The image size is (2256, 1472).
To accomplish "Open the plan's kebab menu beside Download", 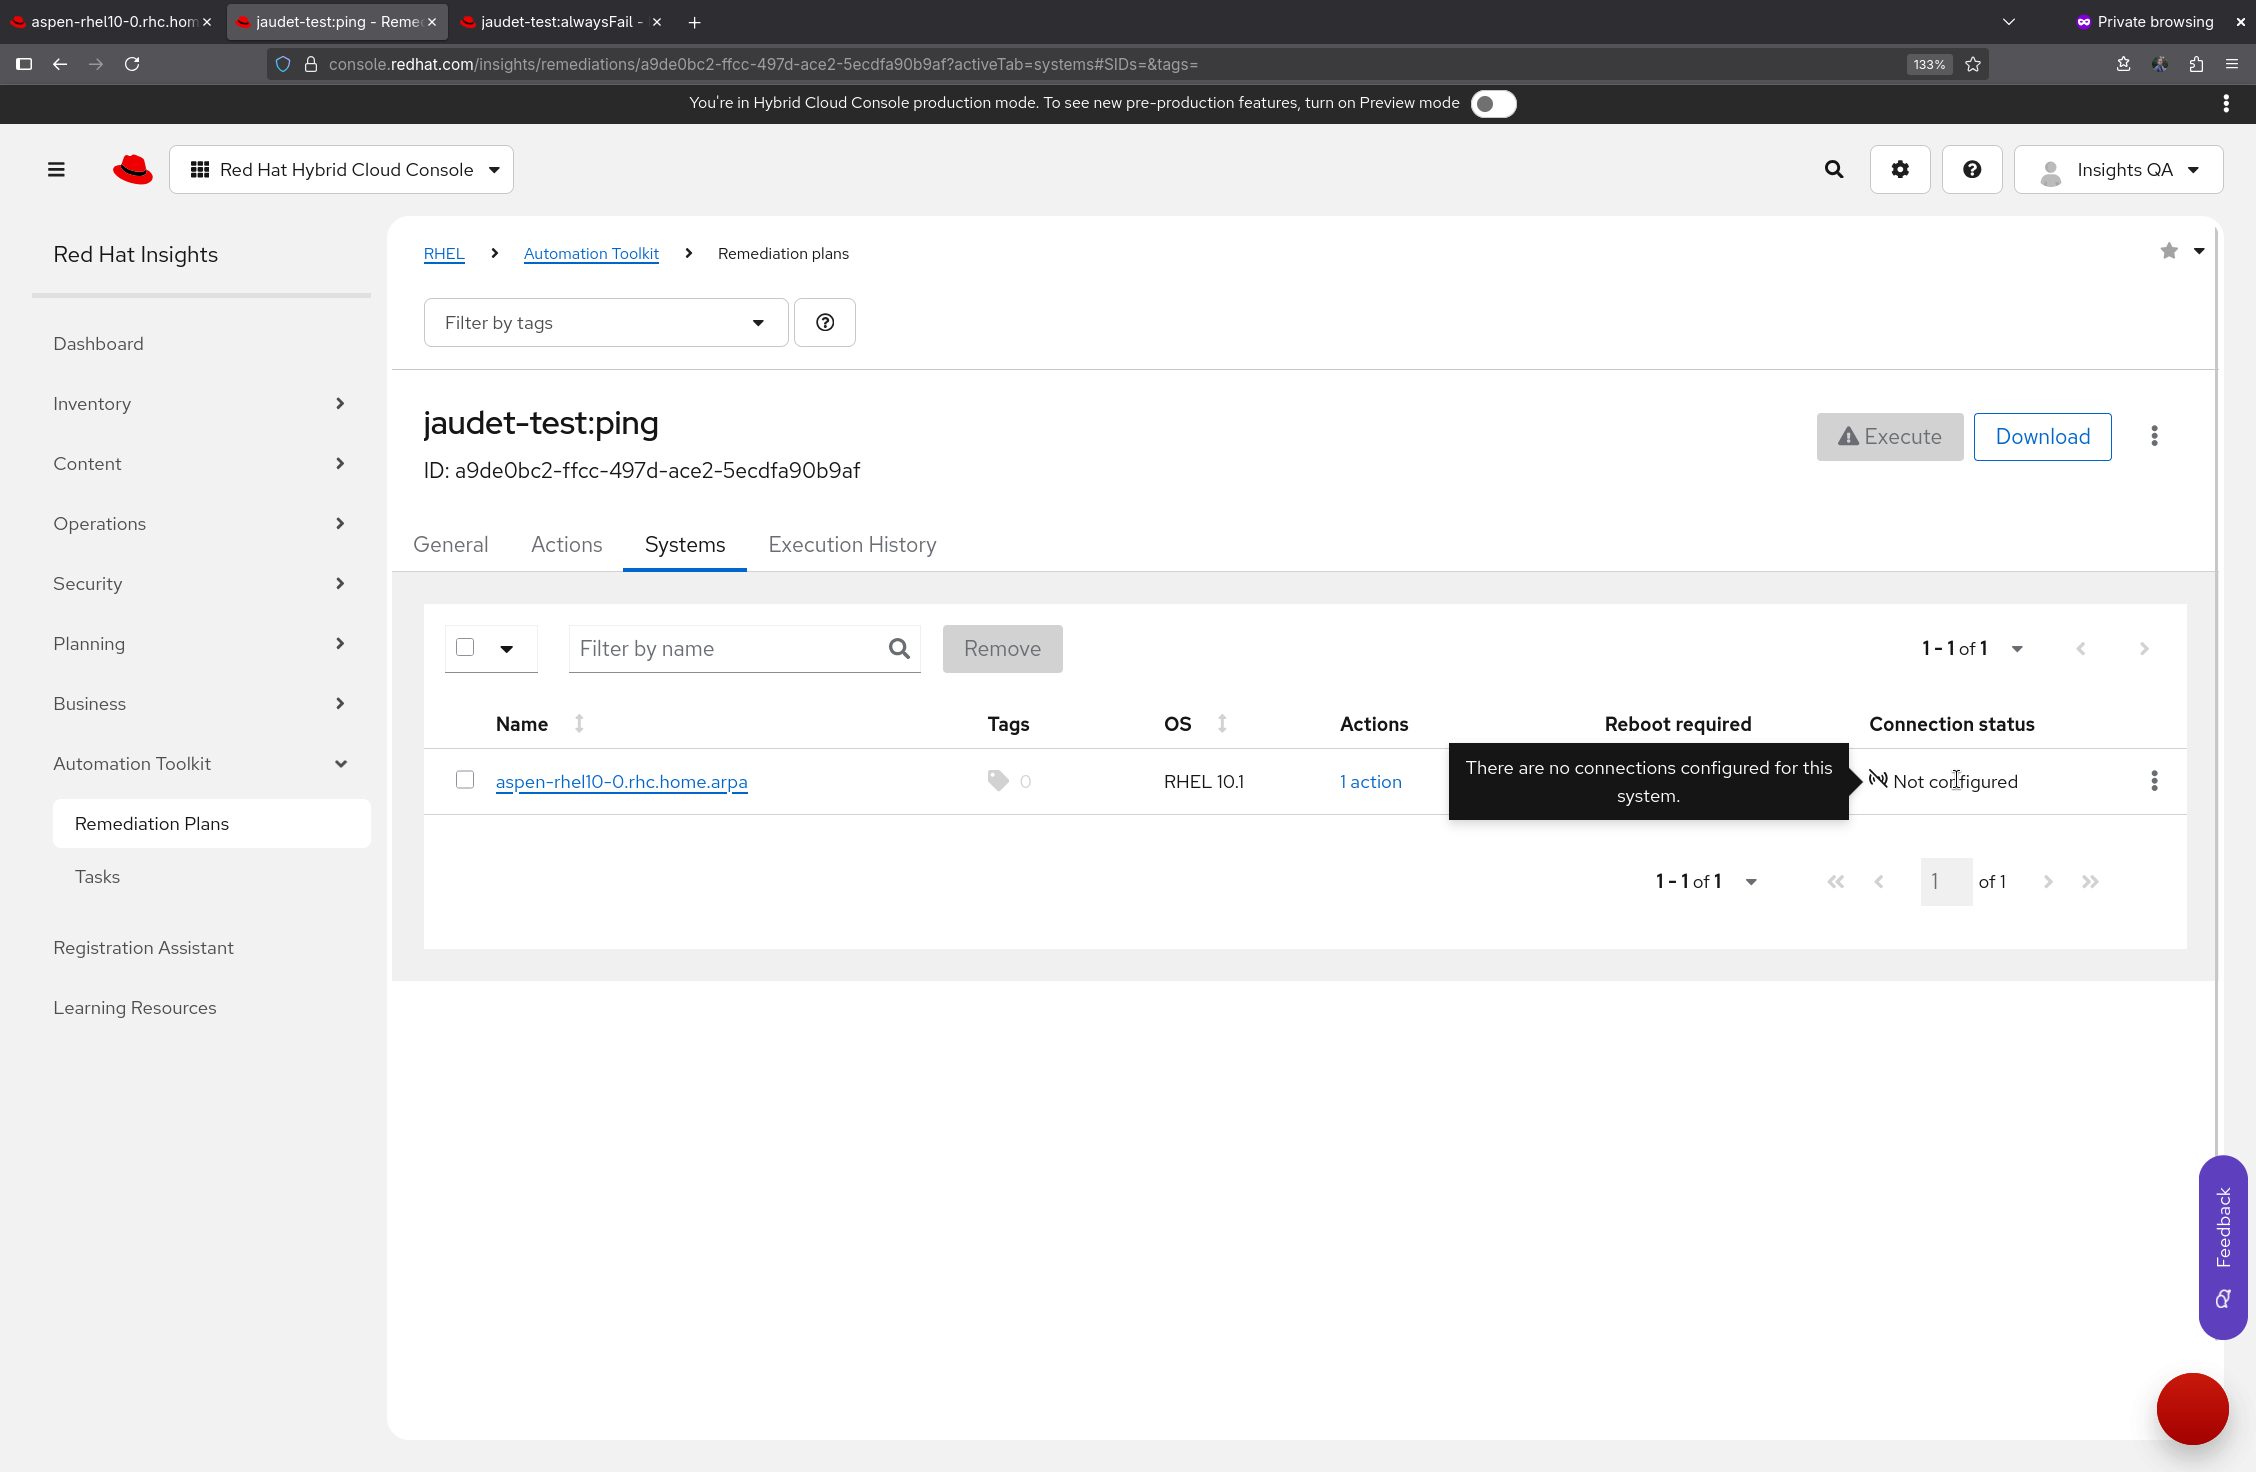I will pos(2154,437).
